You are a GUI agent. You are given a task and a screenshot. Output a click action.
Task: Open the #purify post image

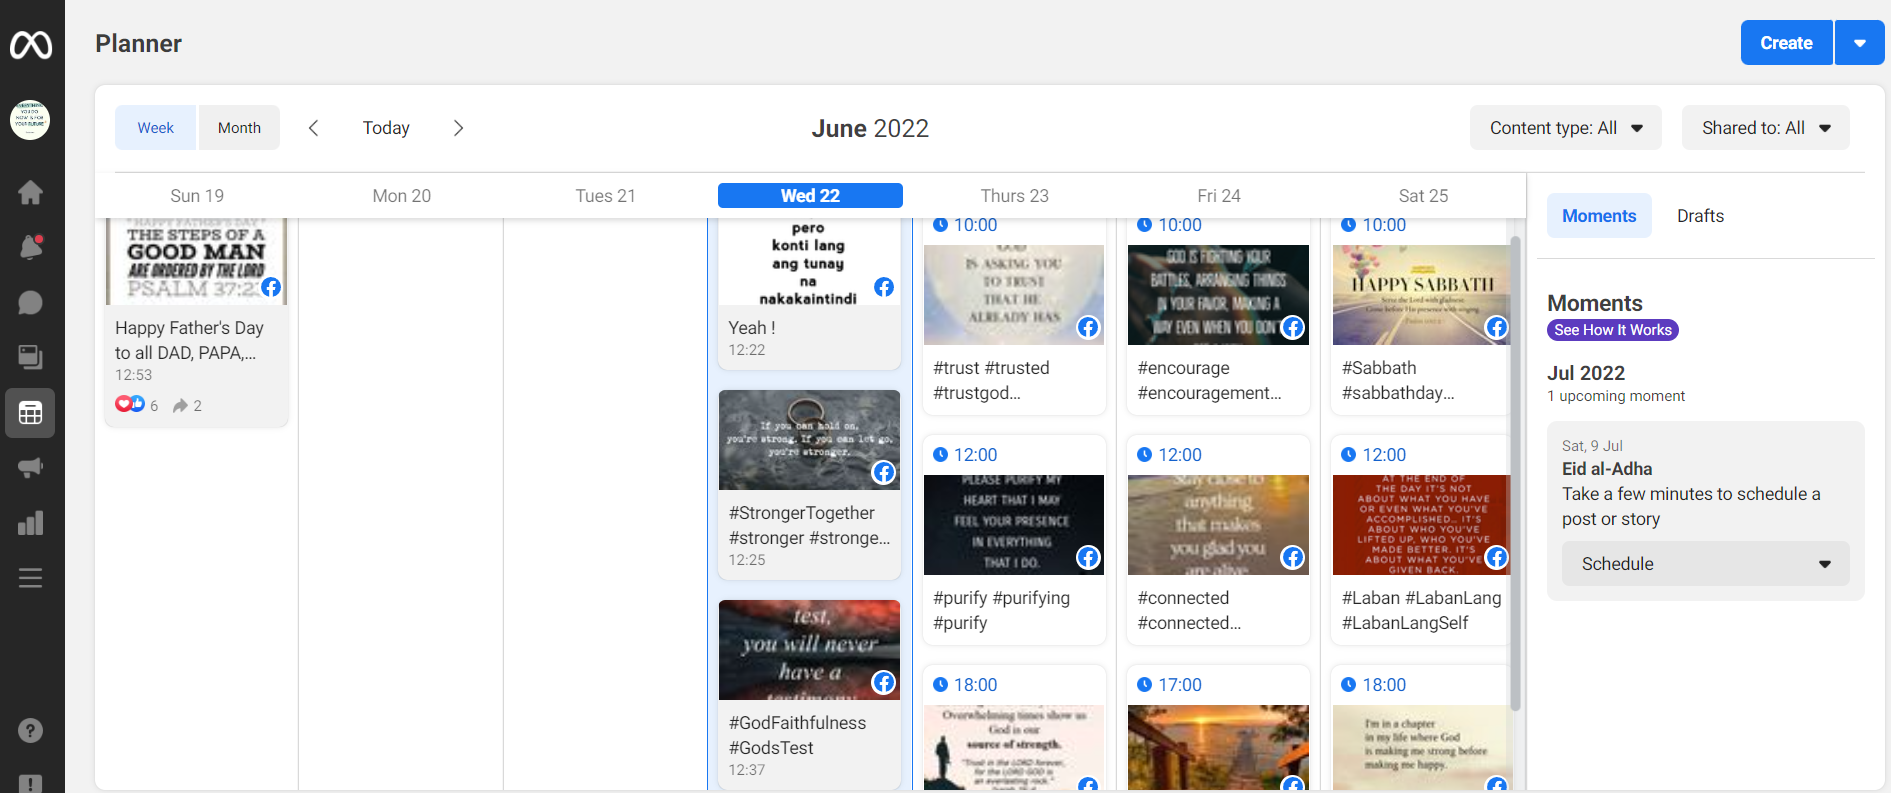pos(1014,525)
